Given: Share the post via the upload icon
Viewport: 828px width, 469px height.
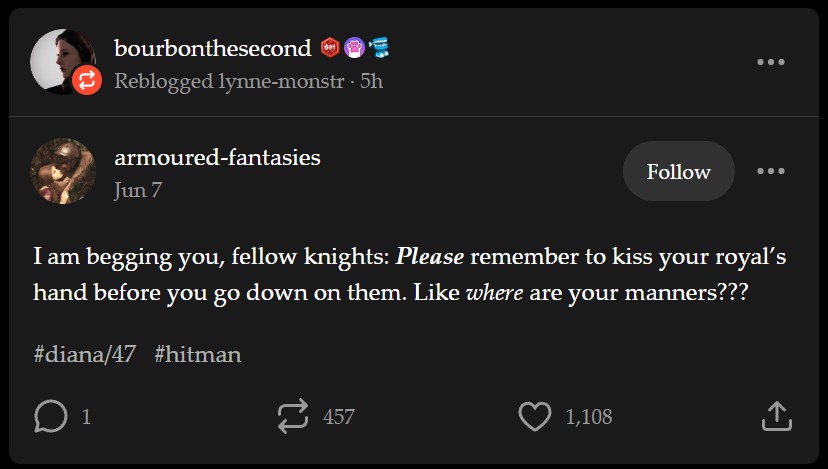Looking at the screenshot, I should point(777,416).
